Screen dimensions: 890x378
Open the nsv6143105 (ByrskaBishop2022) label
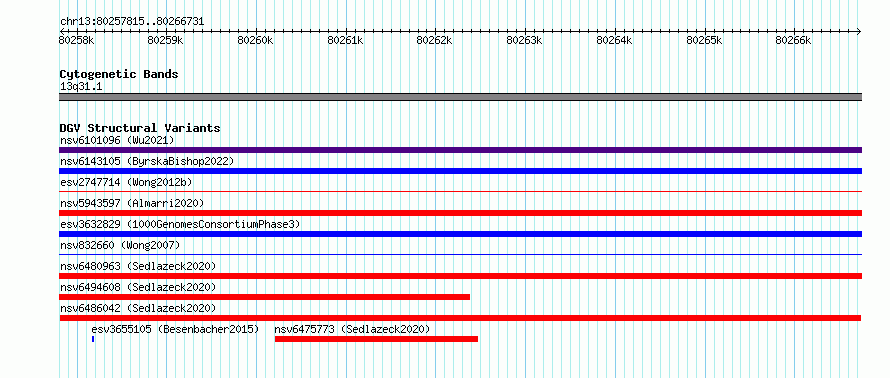click(147, 161)
